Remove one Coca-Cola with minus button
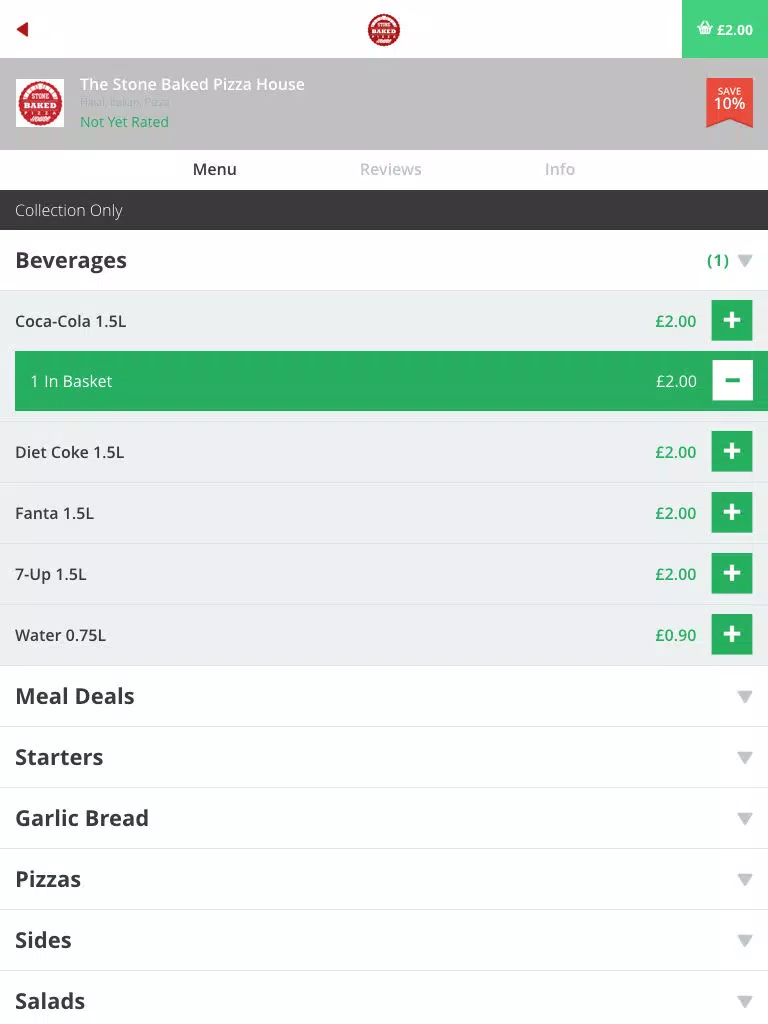Screen dimensions: 768x1024 pos(732,381)
